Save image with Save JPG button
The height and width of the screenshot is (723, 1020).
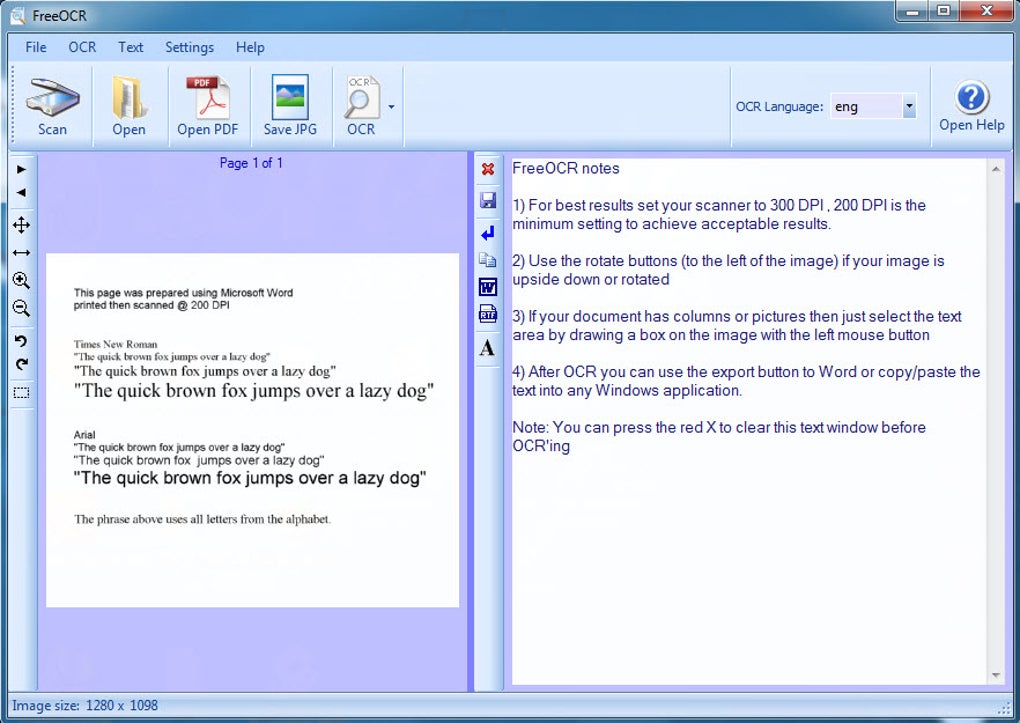(x=290, y=107)
